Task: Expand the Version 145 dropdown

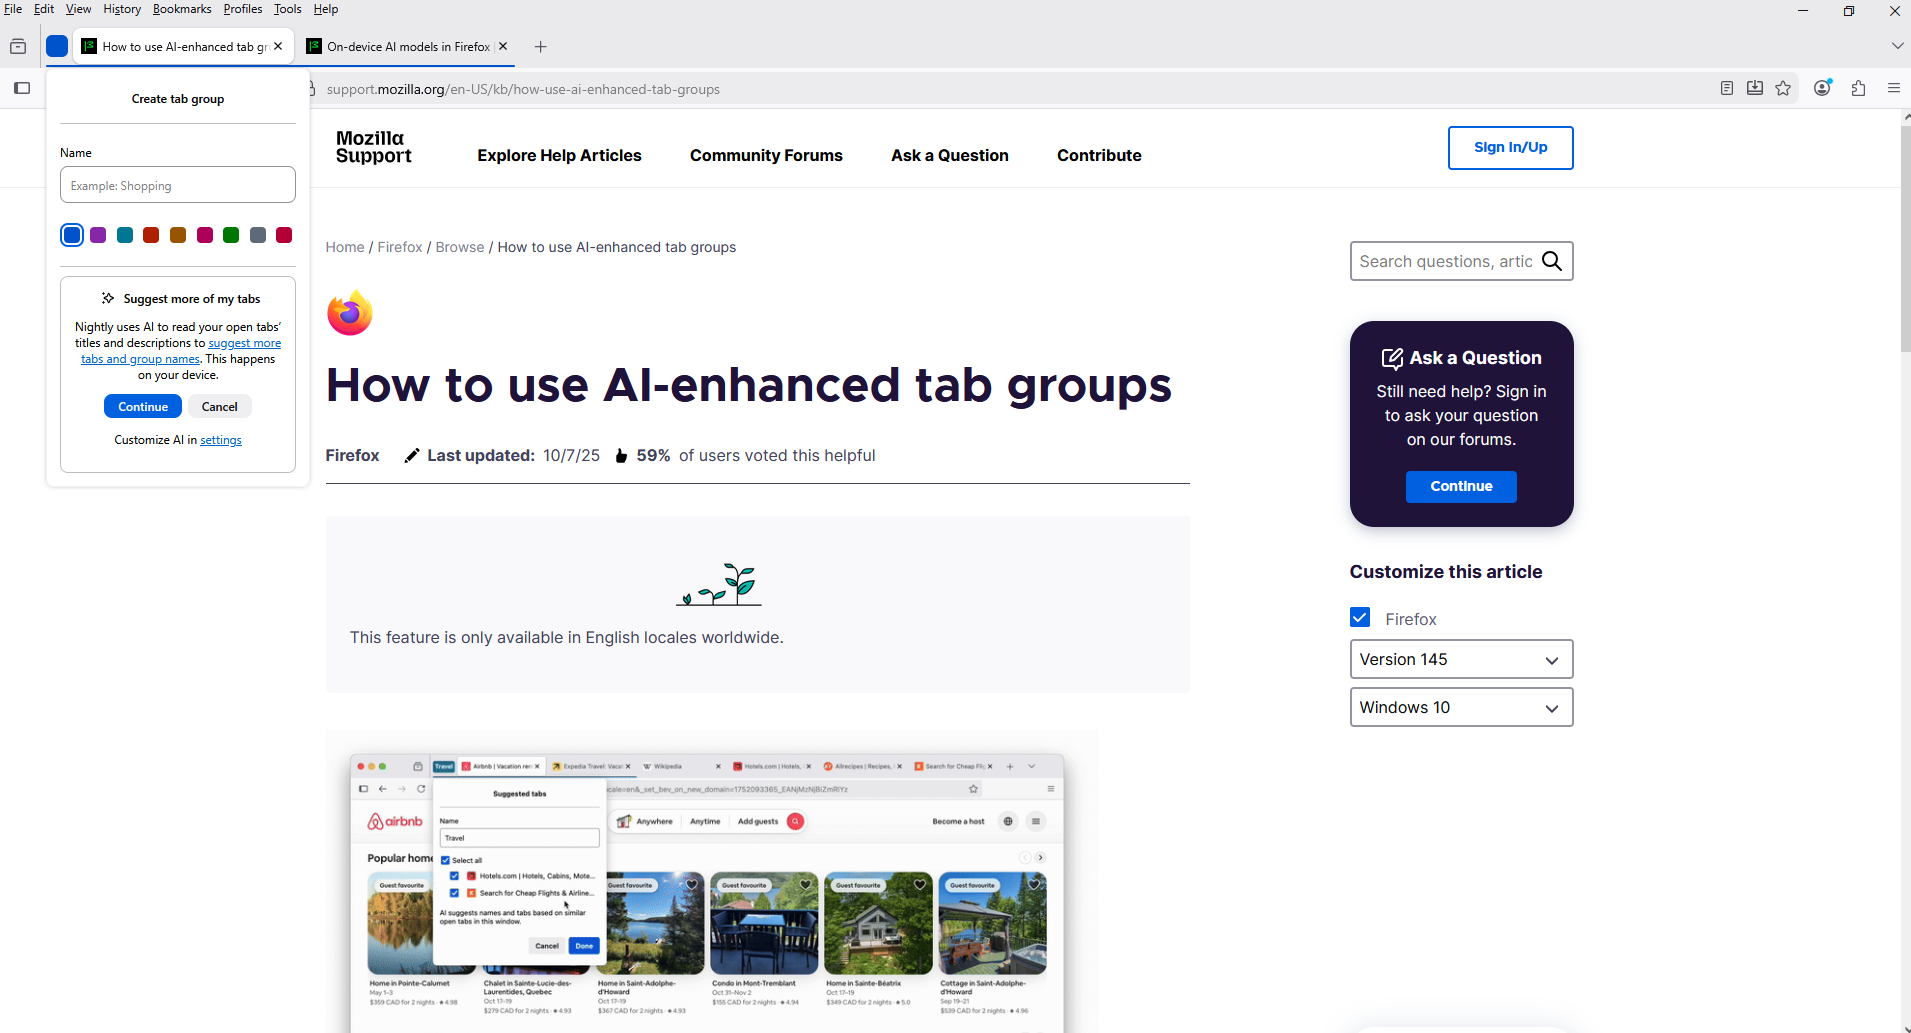Action: pos(1461,659)
